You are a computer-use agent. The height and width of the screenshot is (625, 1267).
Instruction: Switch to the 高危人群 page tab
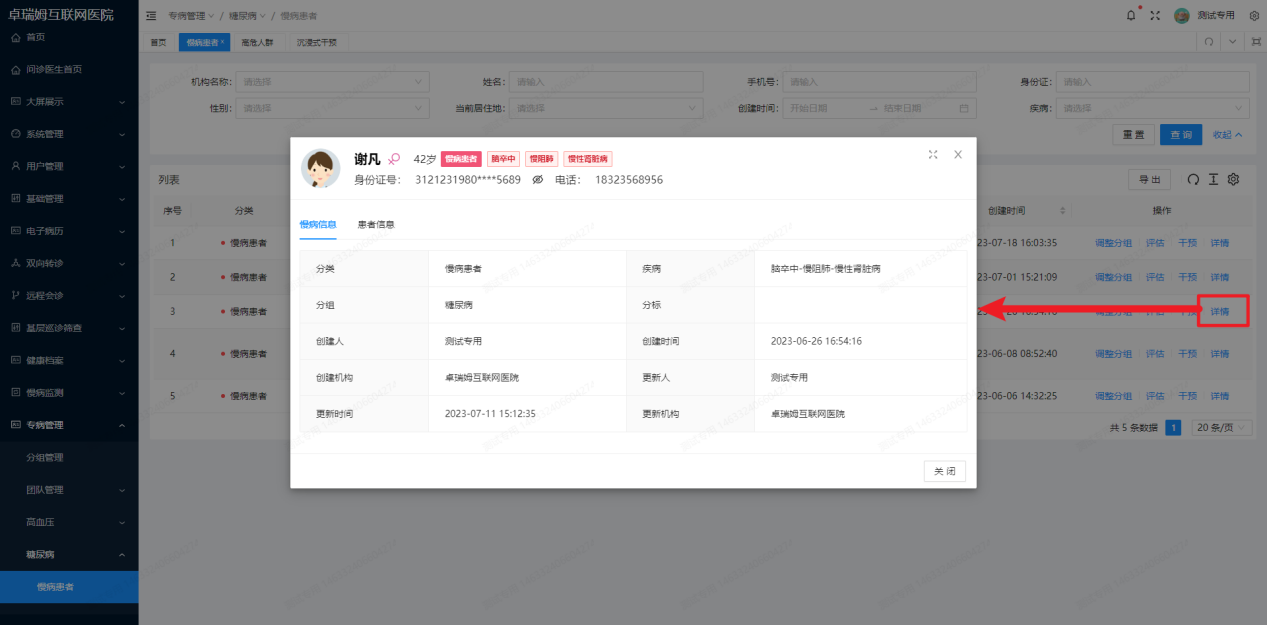[257, 42]
